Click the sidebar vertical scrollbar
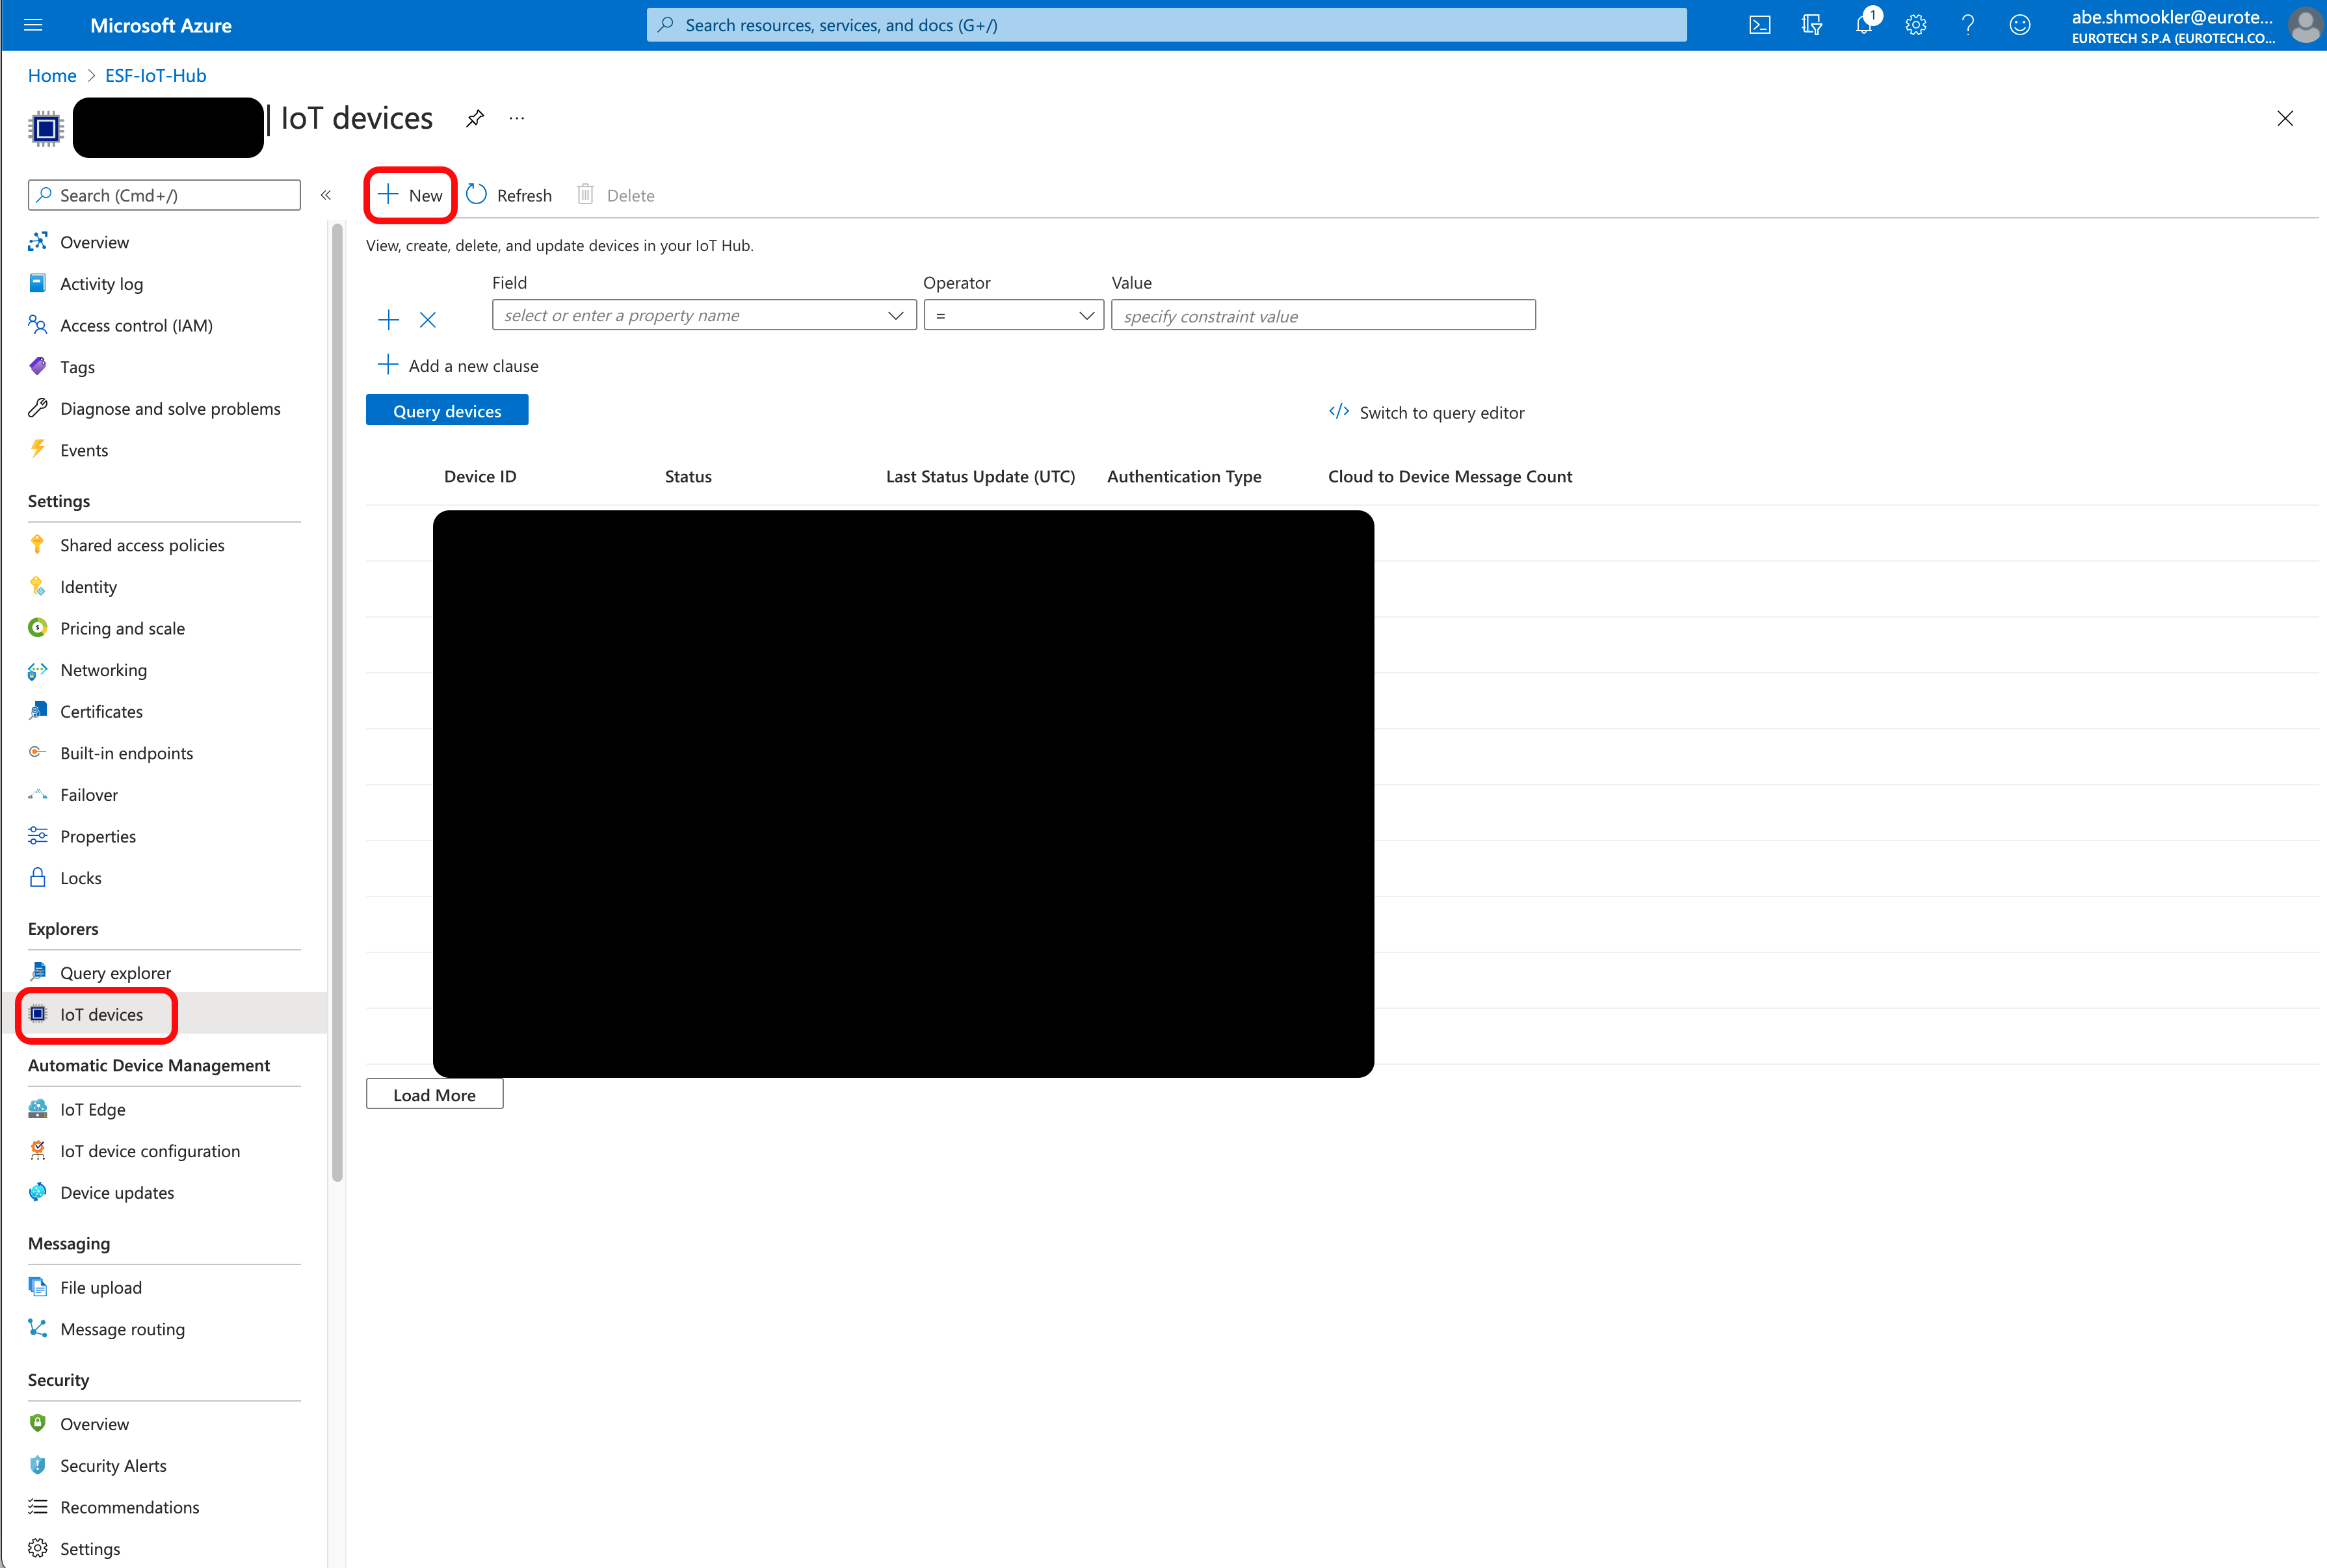Image resolution: width=2327 pixels, height=1568 pixels. point(337,703)
